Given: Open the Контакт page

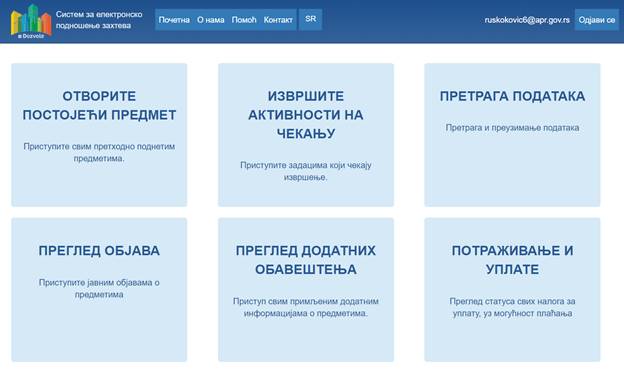Looking at the screenshot, I should [x=278, y=19].
